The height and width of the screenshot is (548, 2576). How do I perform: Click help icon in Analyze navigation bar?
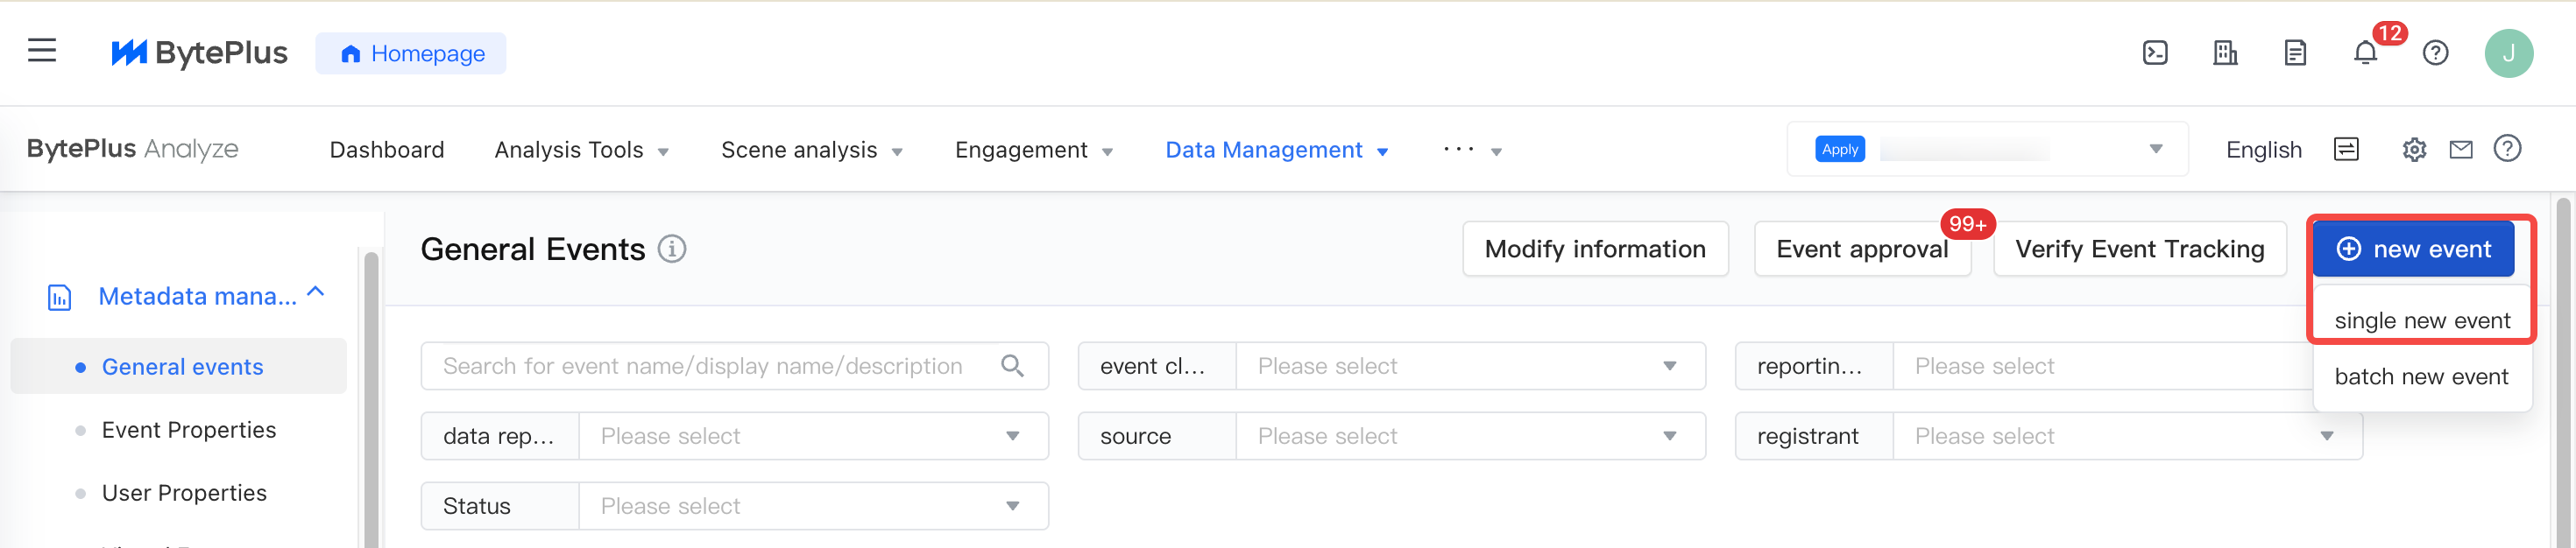pos(2507,149)
